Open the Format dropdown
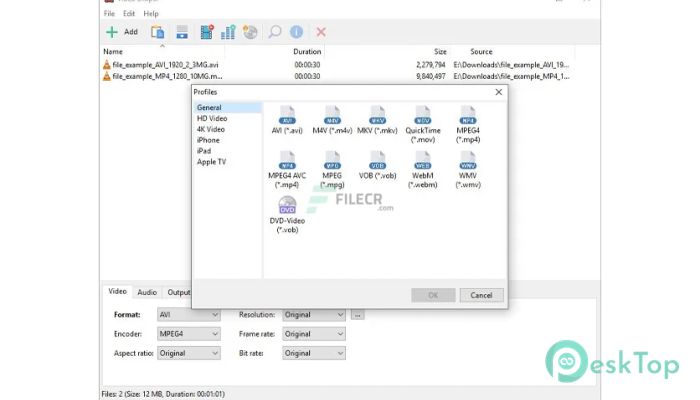 188,315
